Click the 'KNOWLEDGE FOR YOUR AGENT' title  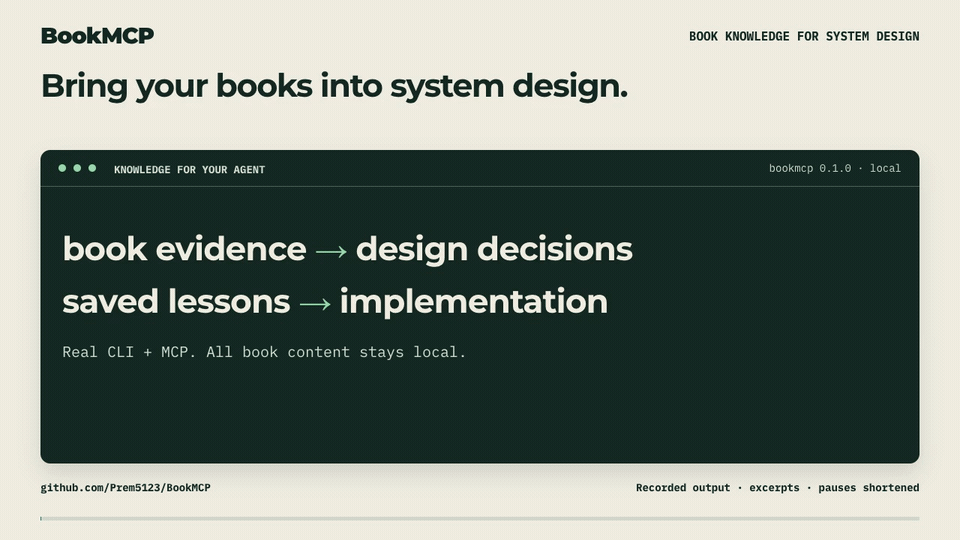[x=189, y=170]
